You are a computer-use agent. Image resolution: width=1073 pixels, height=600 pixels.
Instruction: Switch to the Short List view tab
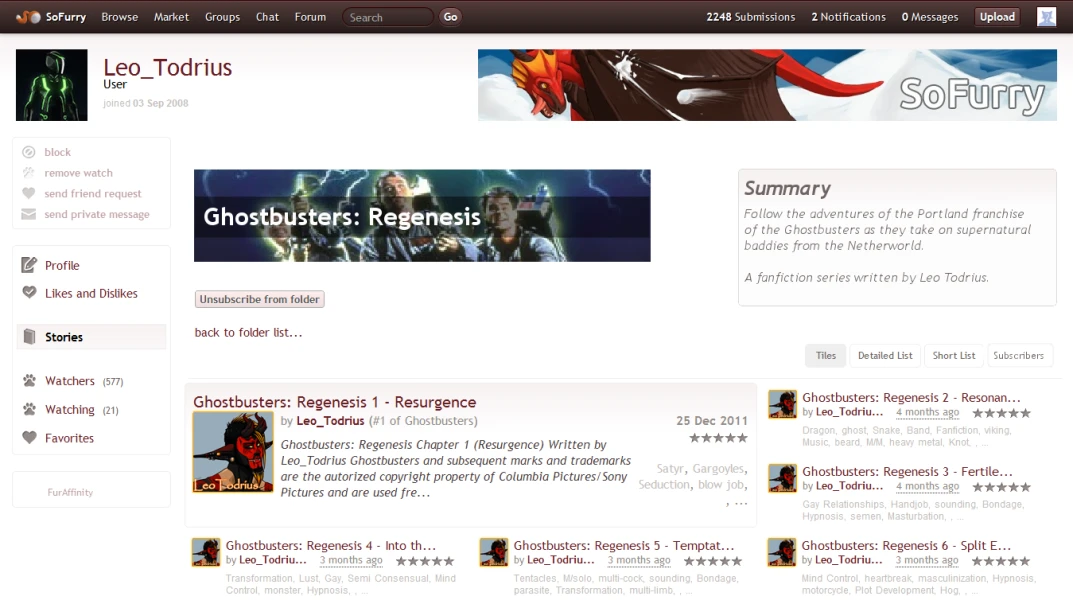[954, 356]
